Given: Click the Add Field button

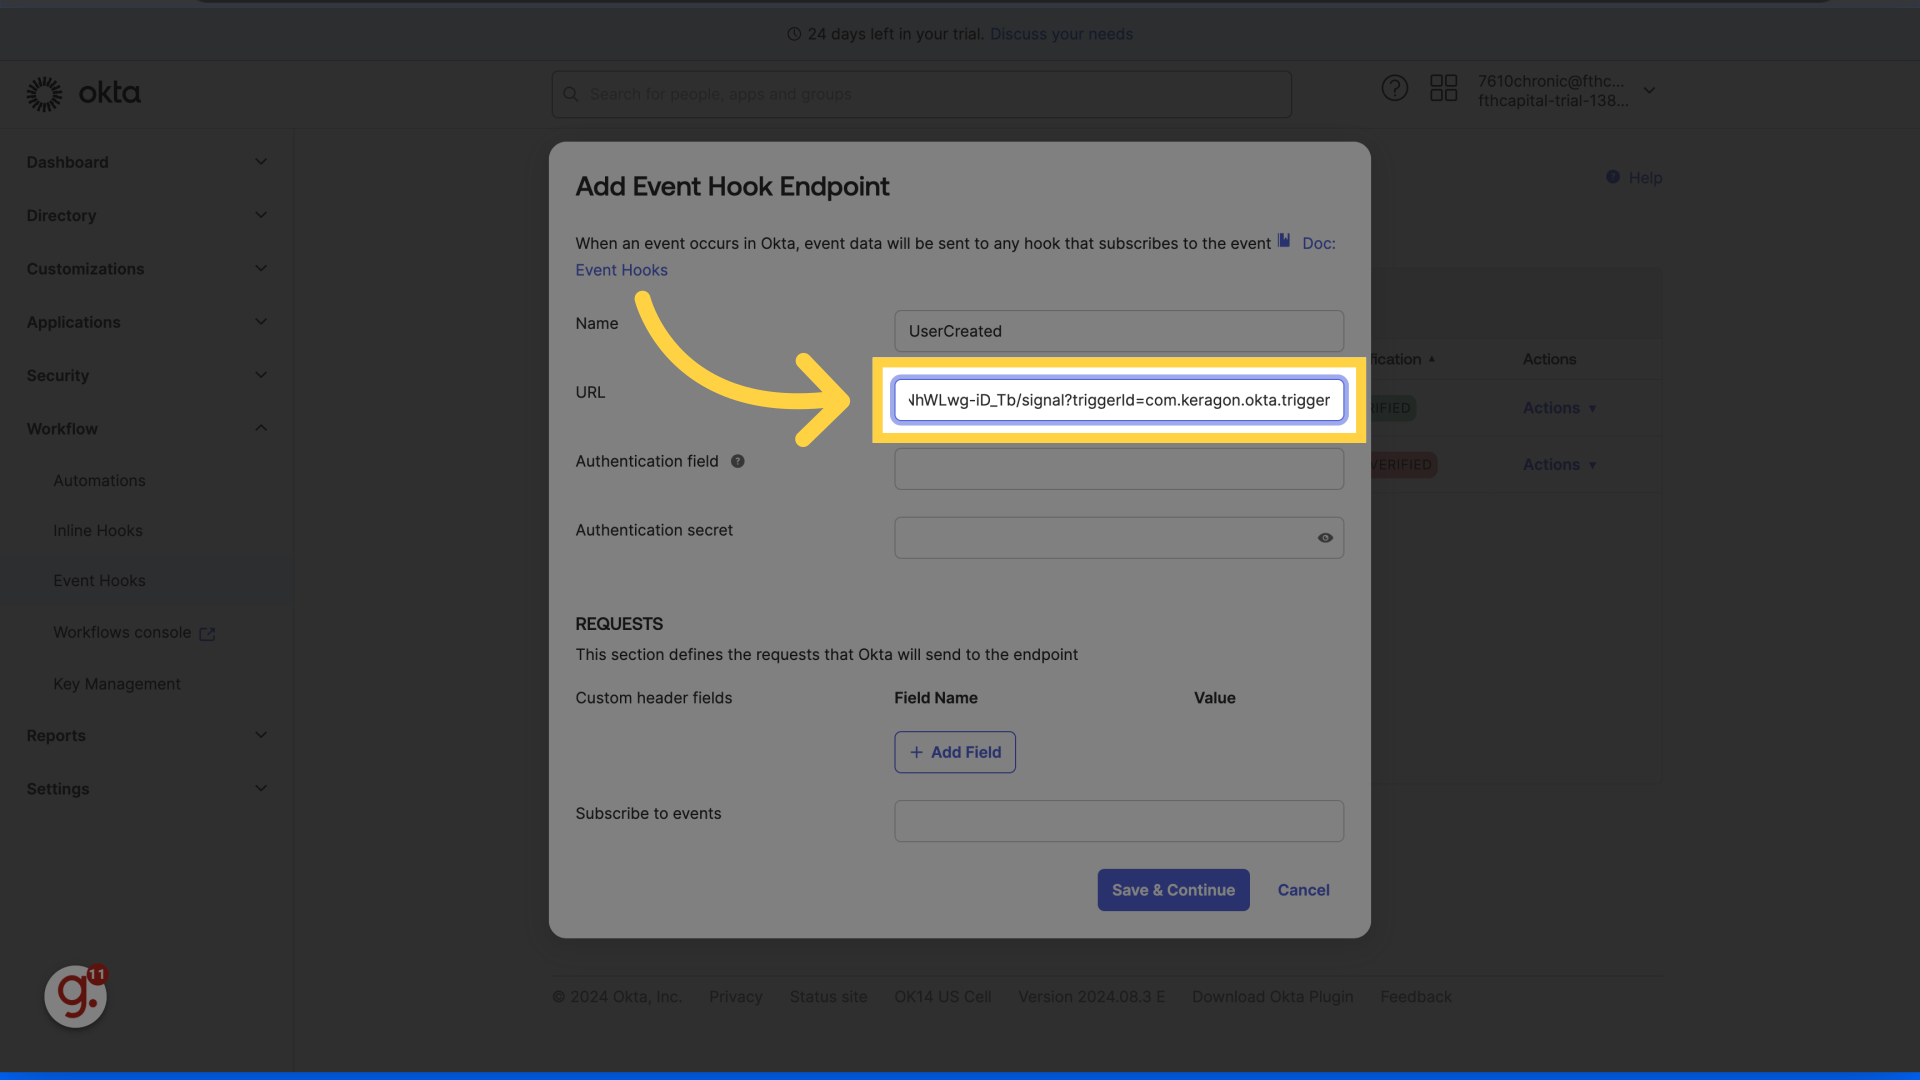Looking at the screenshot, I should tap(954, 752).
